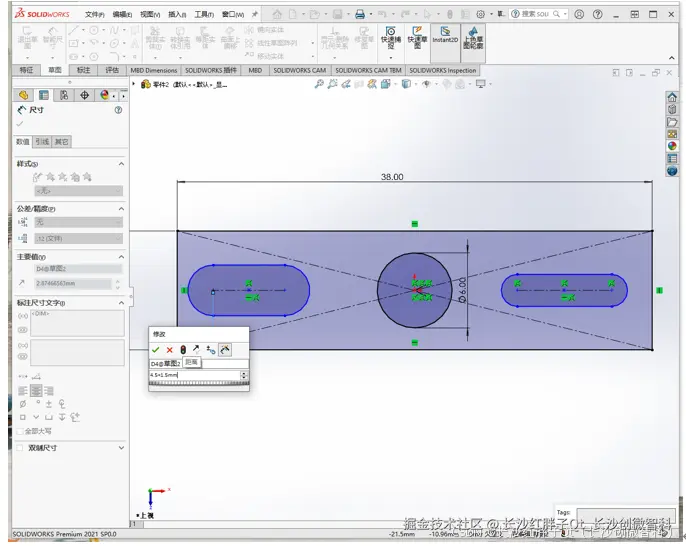Open File Explorer folder icon in task pane

click(672, 122)
